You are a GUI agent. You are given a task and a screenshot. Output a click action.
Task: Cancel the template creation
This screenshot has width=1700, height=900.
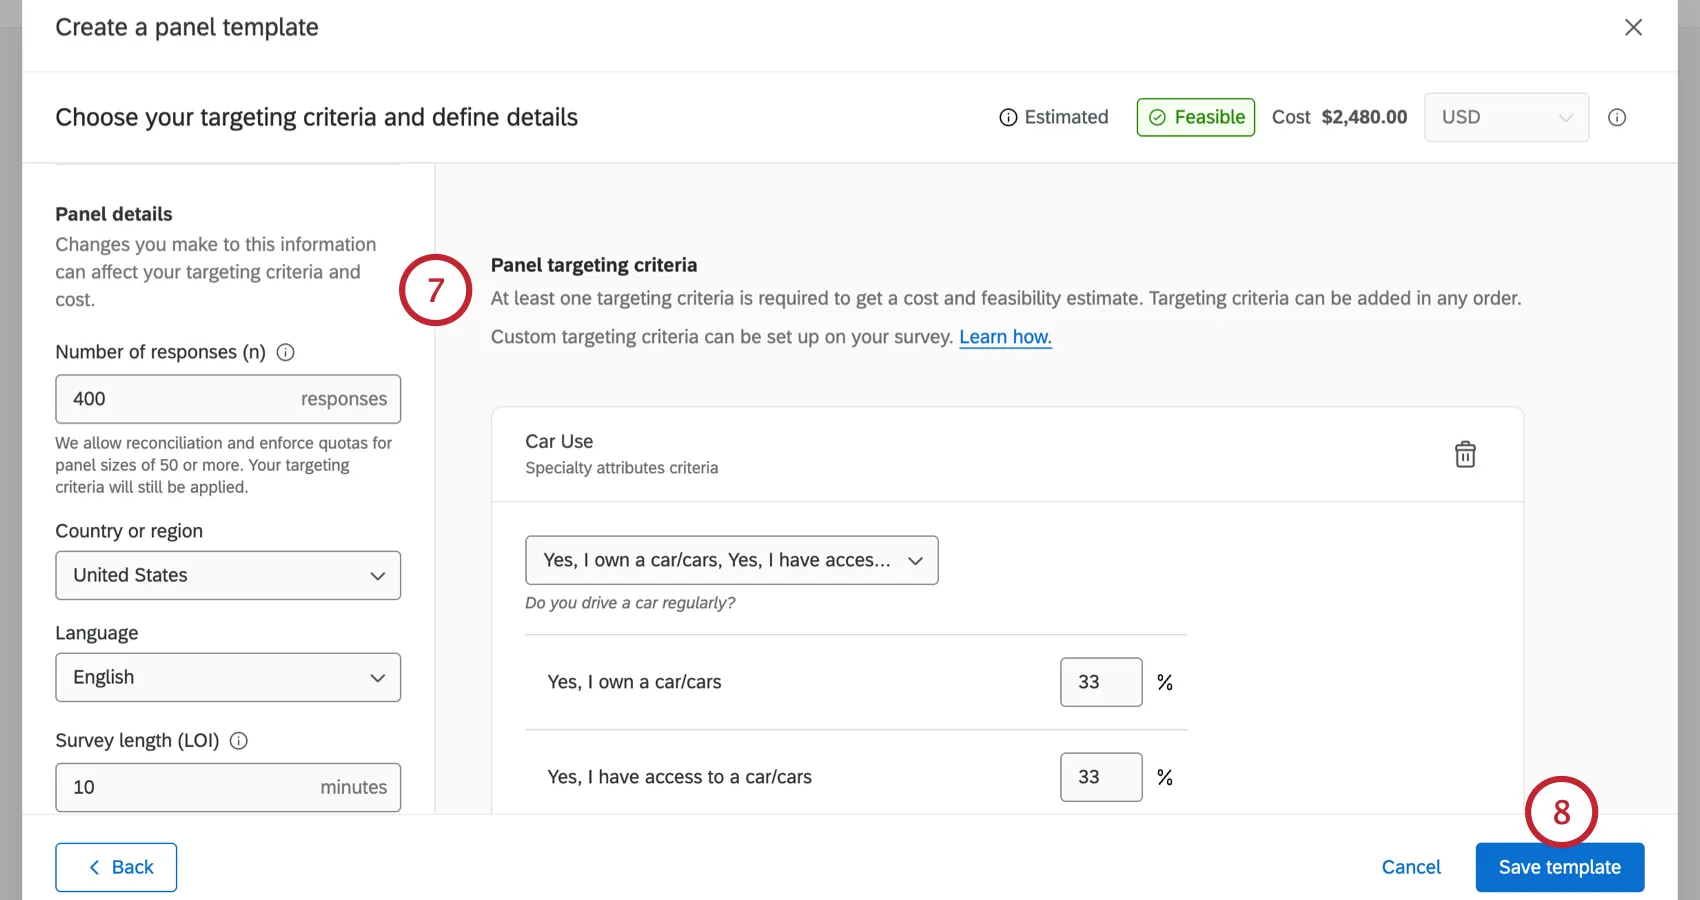(1411, 867)
